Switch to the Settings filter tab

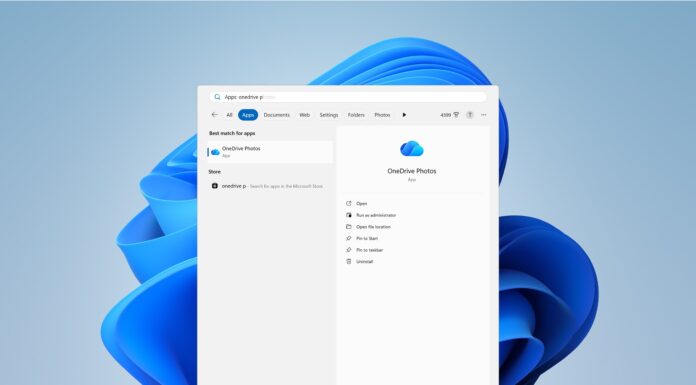click(329, 115)
